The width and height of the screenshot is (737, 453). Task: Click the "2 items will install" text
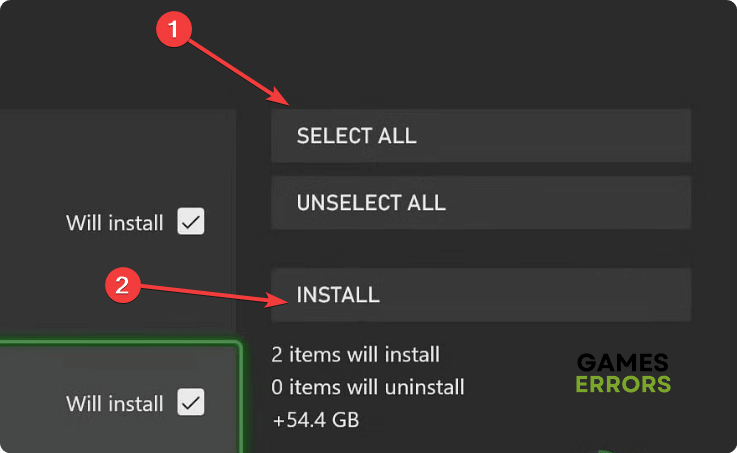click(x=355, y=354)
